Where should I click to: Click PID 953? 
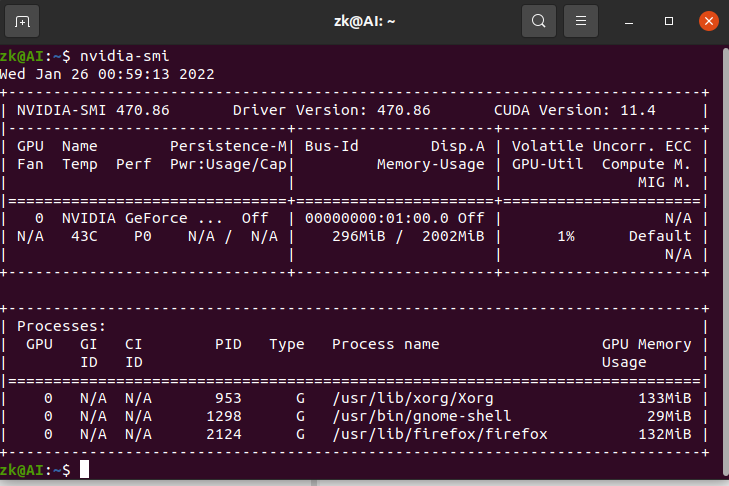228,399
